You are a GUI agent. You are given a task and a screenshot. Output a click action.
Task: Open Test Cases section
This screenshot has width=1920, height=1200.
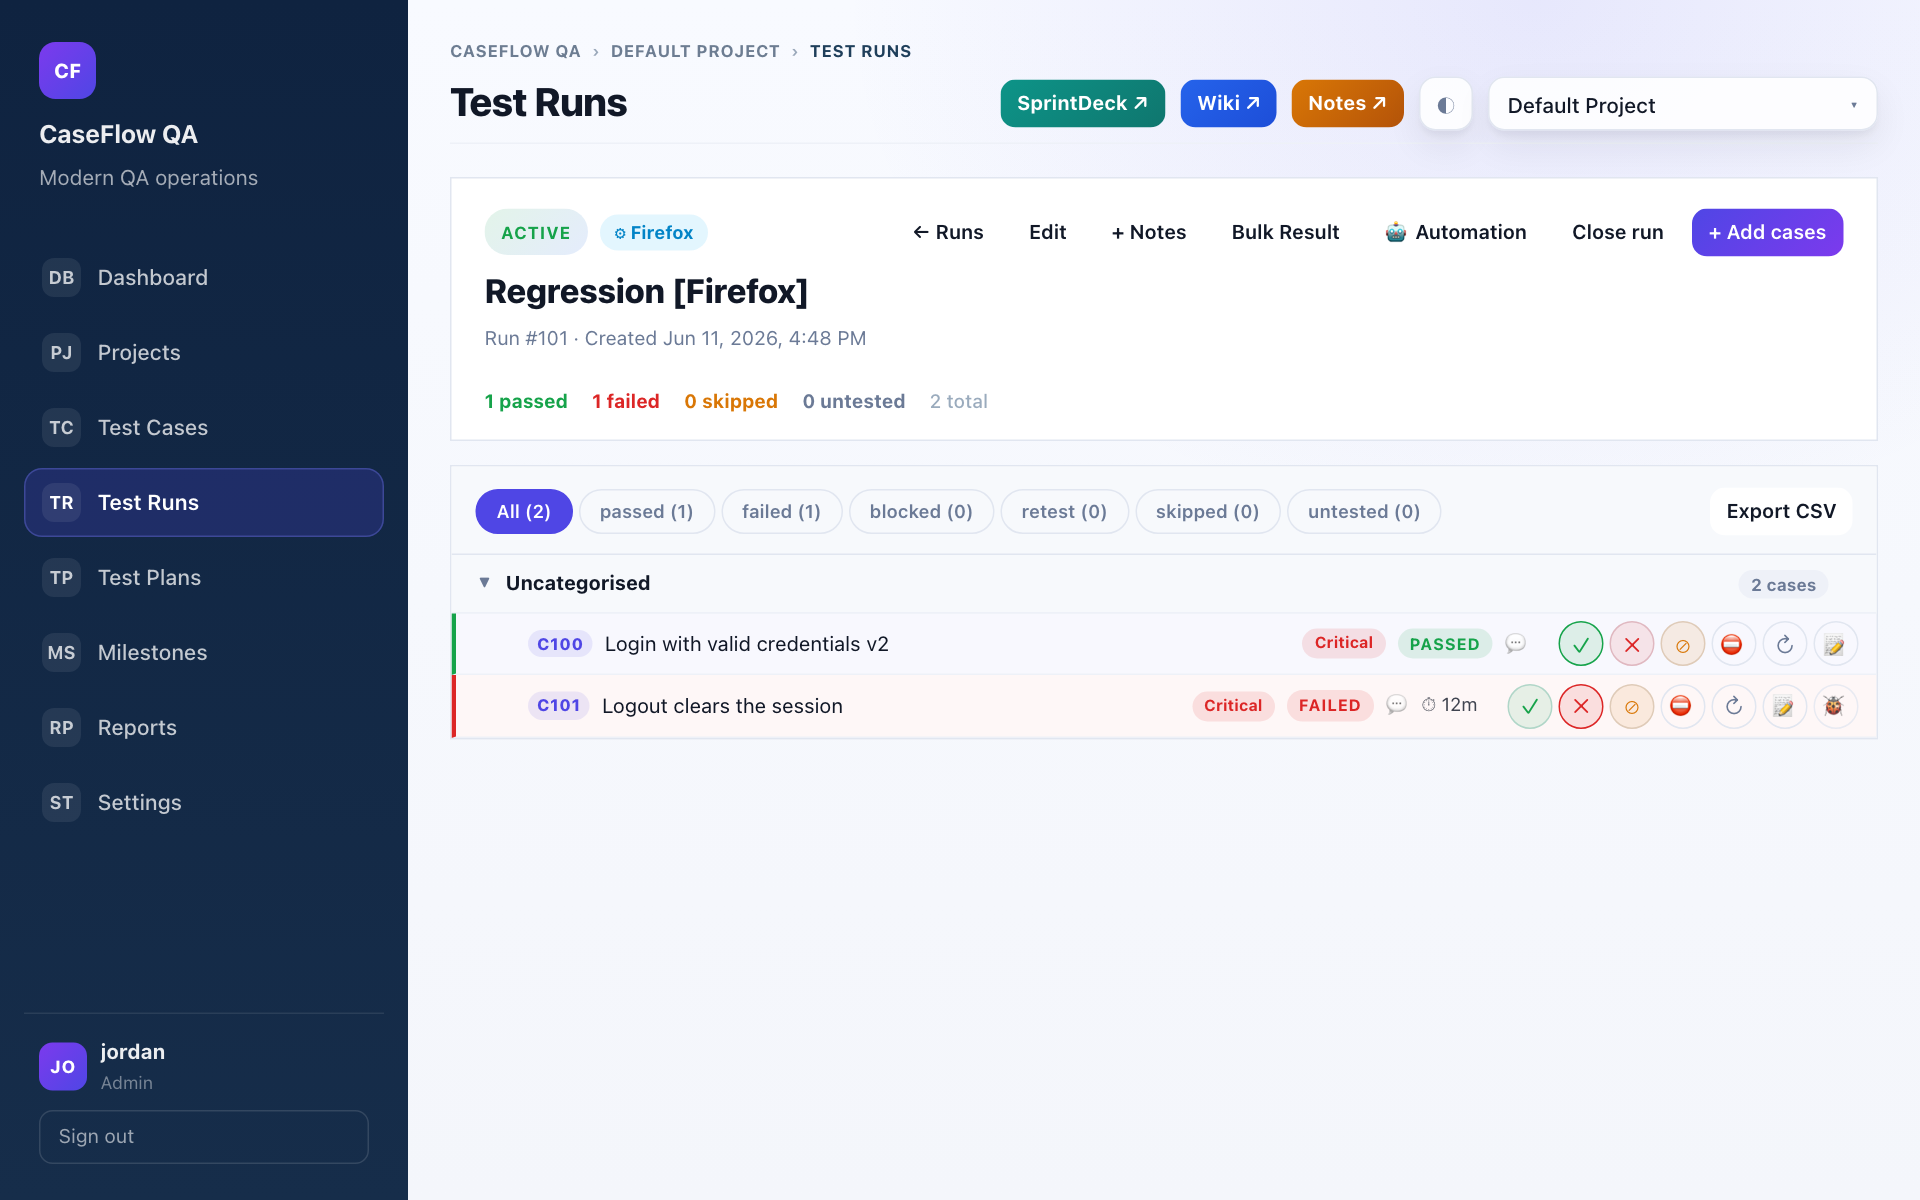click(x=204, y=427)
